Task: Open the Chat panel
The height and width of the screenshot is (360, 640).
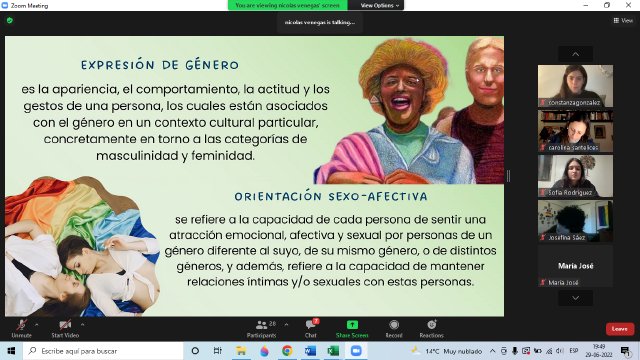Action: 311,329
